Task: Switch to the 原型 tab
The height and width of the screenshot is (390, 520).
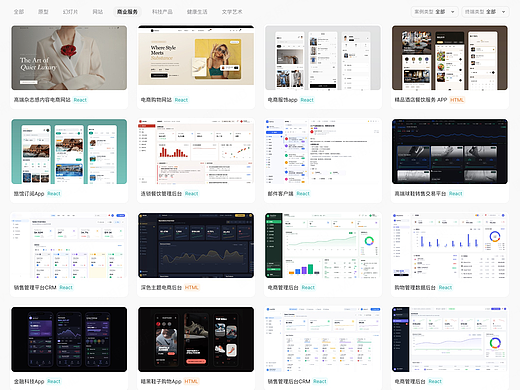Action: click(43, 12)
